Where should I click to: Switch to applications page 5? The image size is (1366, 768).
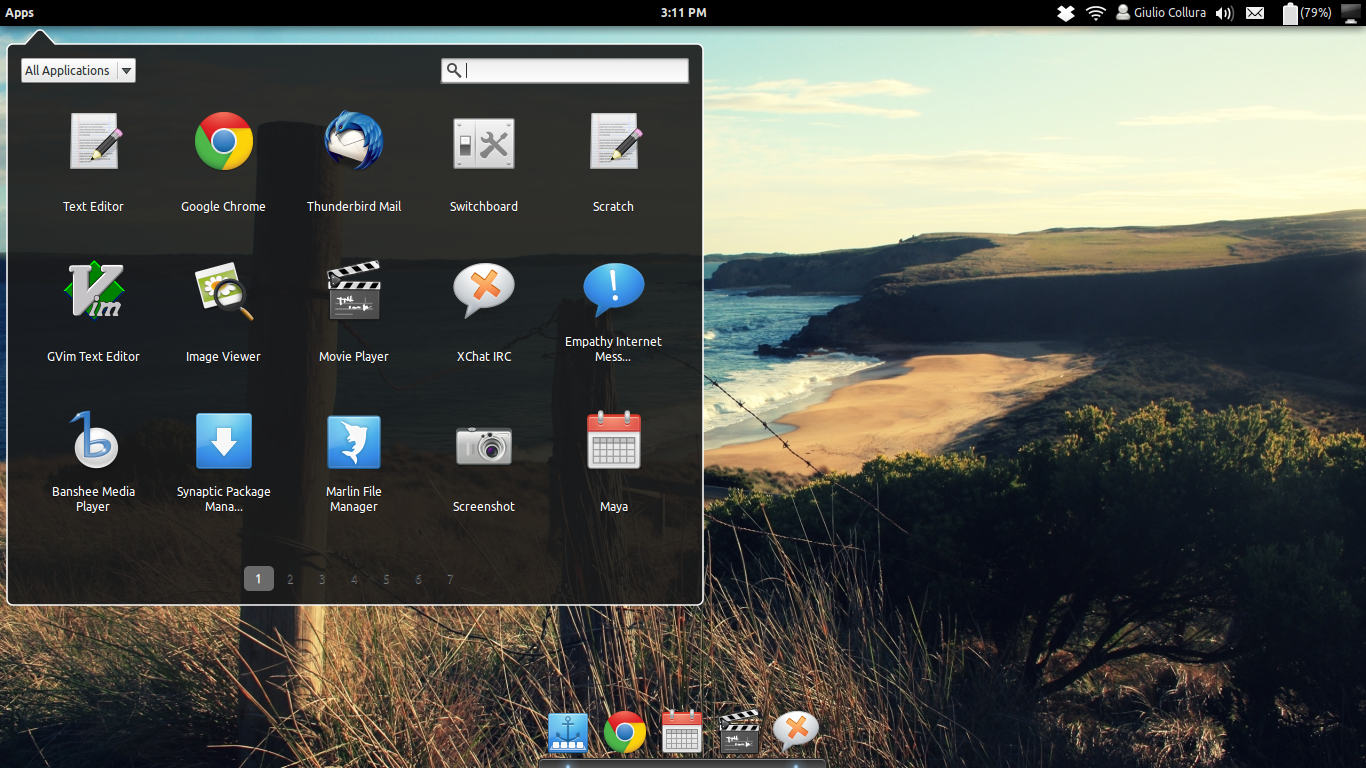[x=386, y=579]
